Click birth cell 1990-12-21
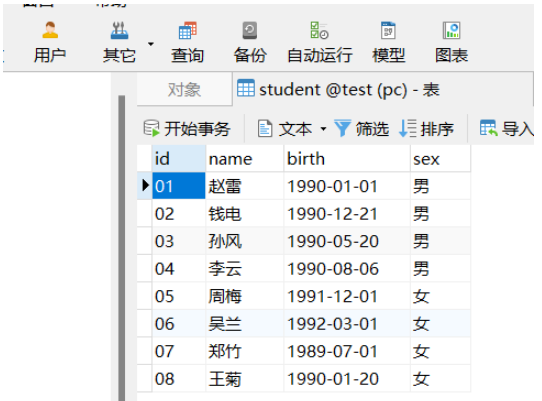Image resolution: width=542 pixels, height=401 pixels. coord(347,214)
